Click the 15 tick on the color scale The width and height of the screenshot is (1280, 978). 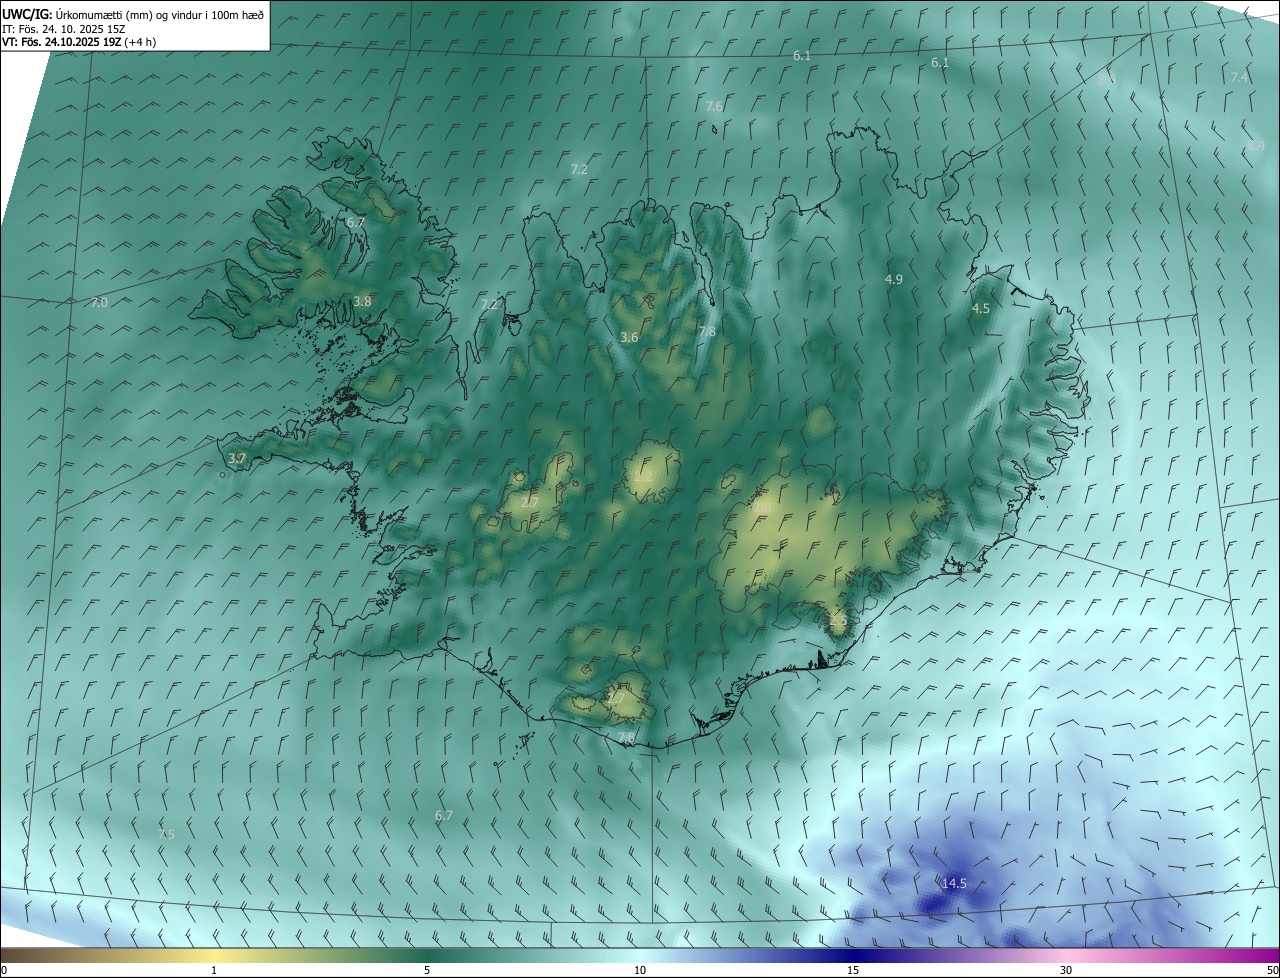click(x=853, y=970)
